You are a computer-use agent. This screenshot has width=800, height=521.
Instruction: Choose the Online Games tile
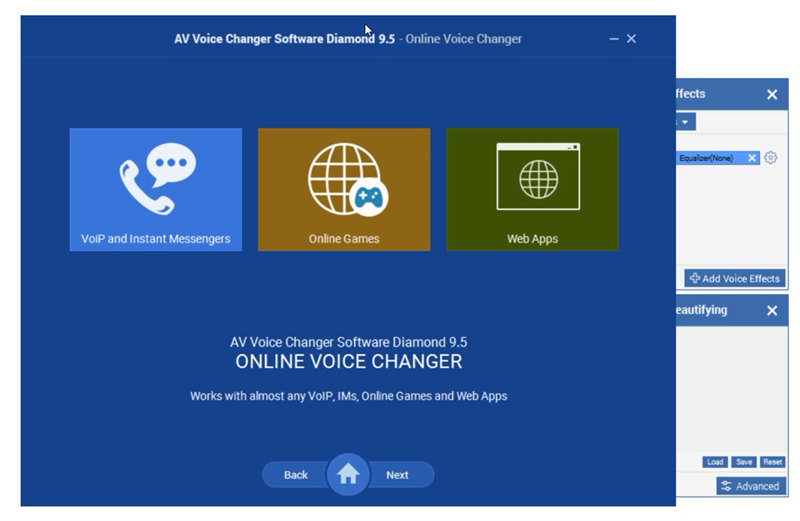coord(344,189)
